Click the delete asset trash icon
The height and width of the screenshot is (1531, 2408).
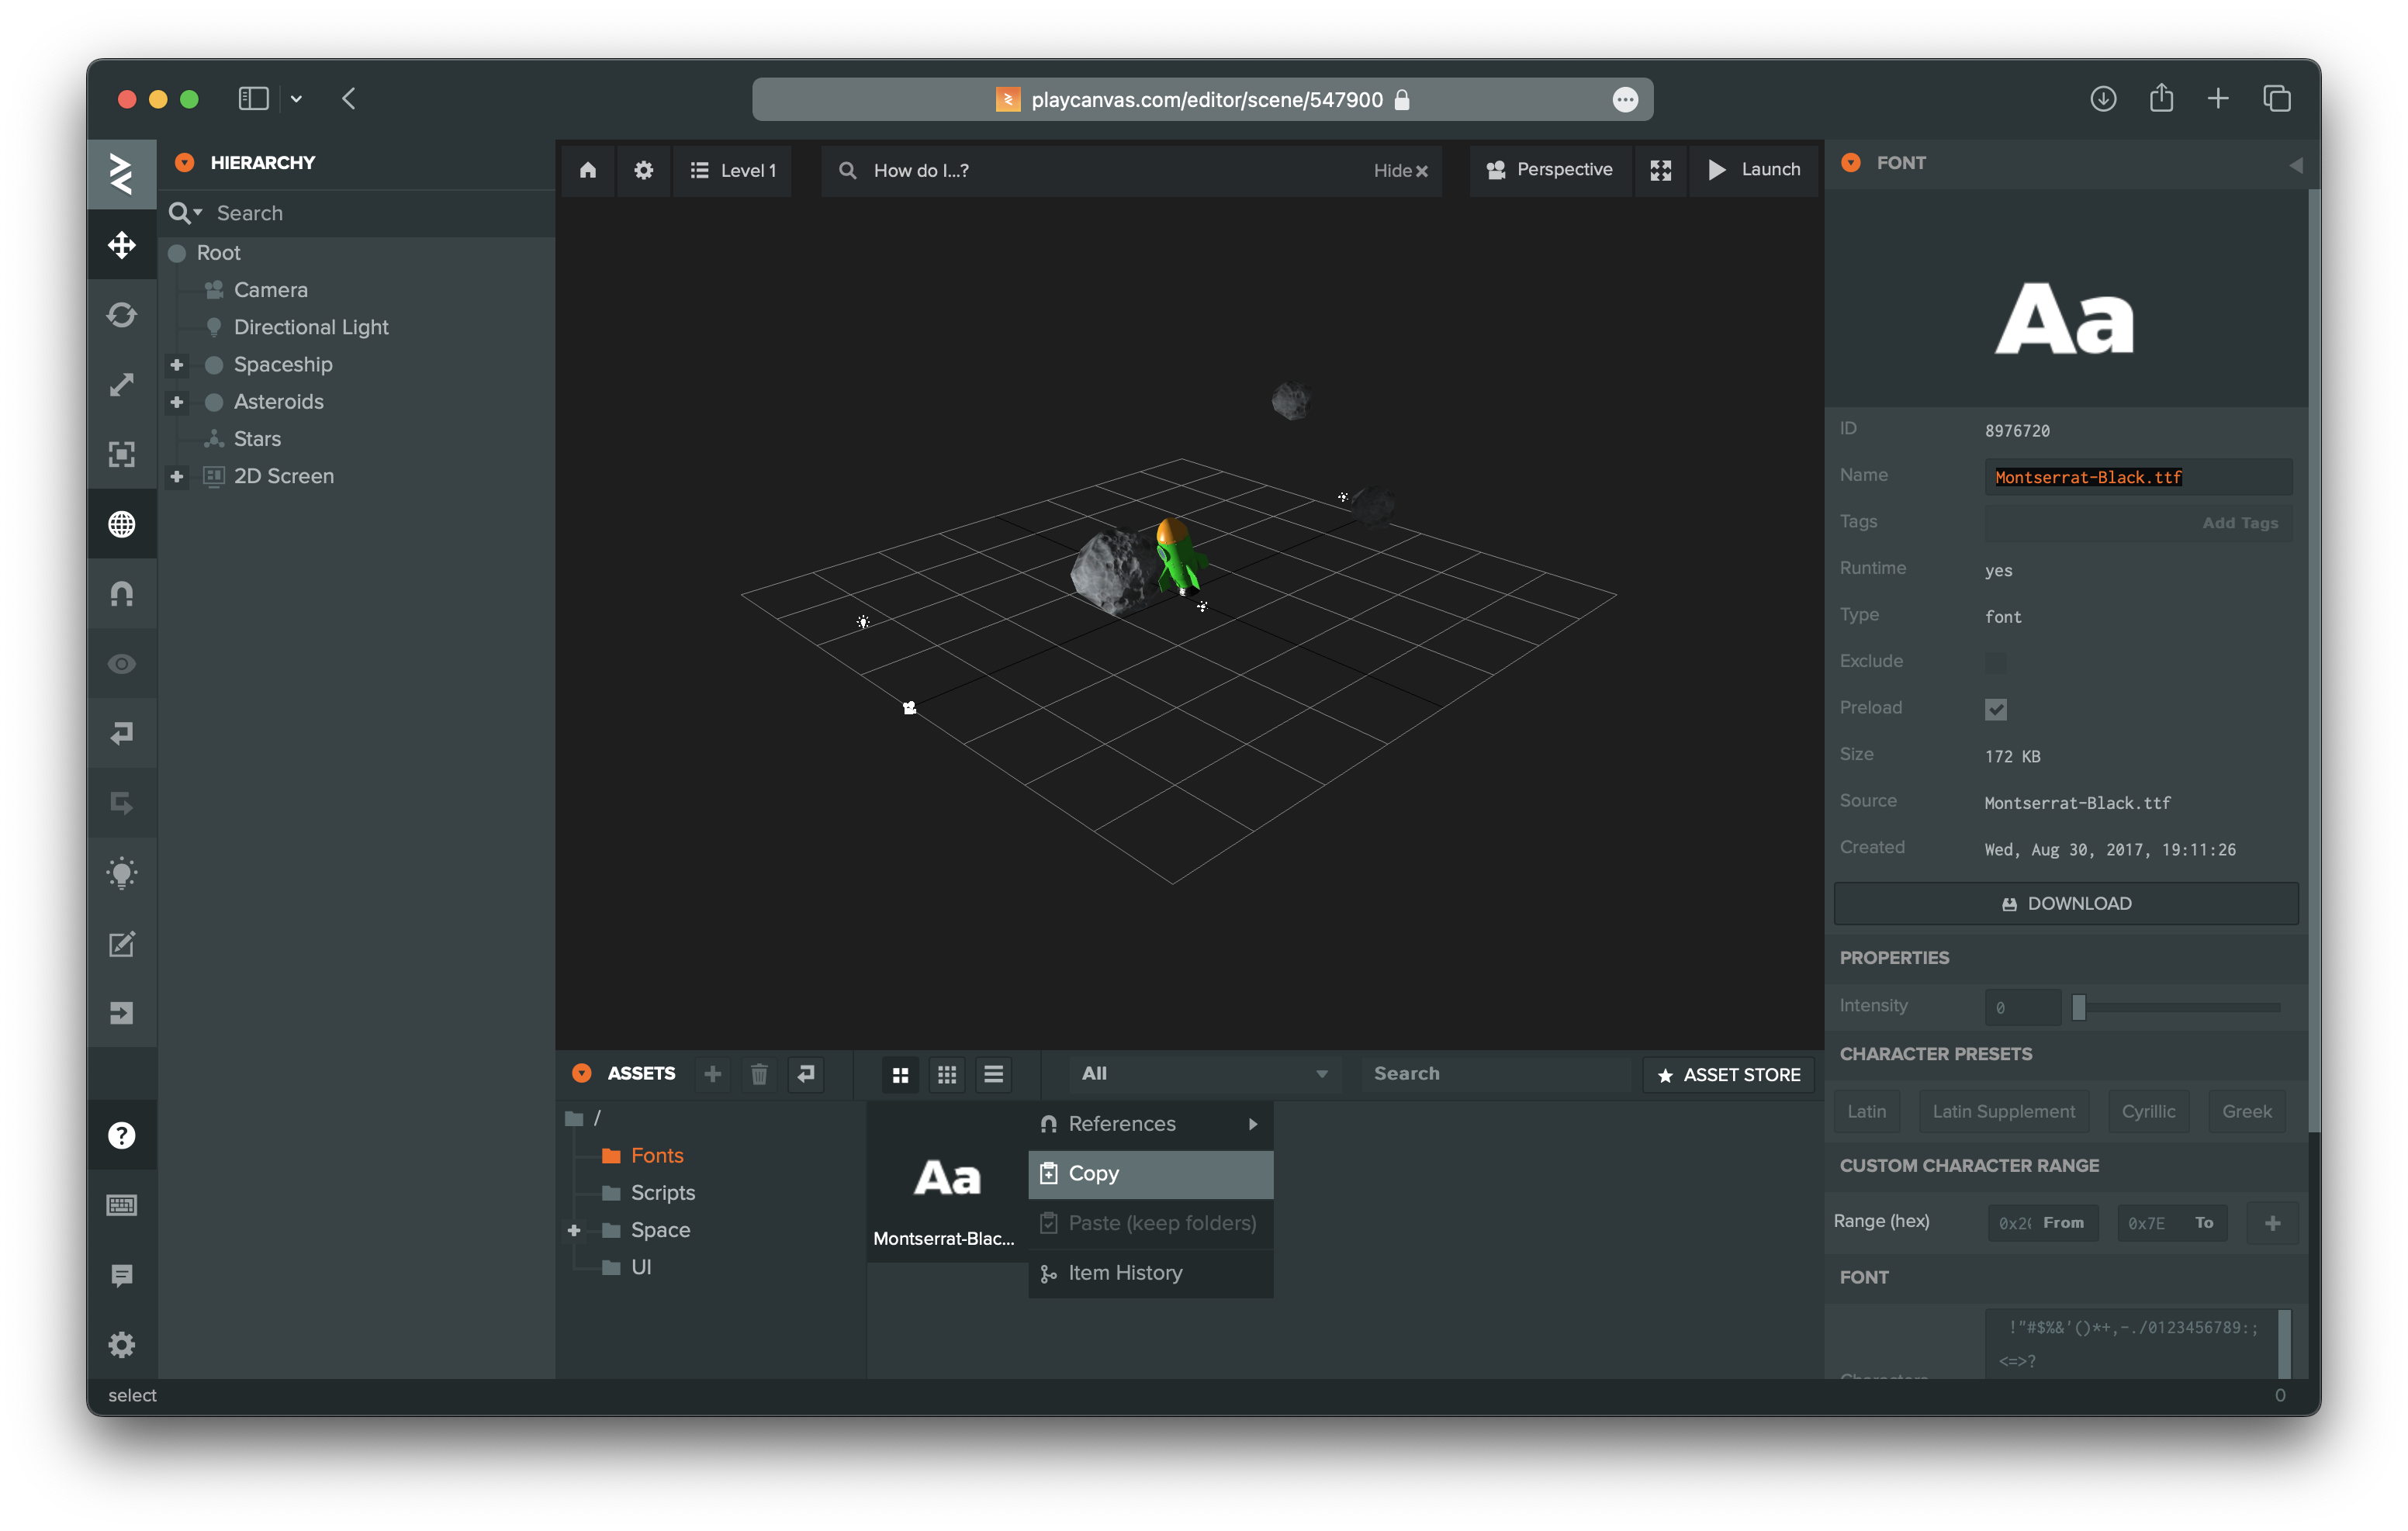(x=759, y=1073)
